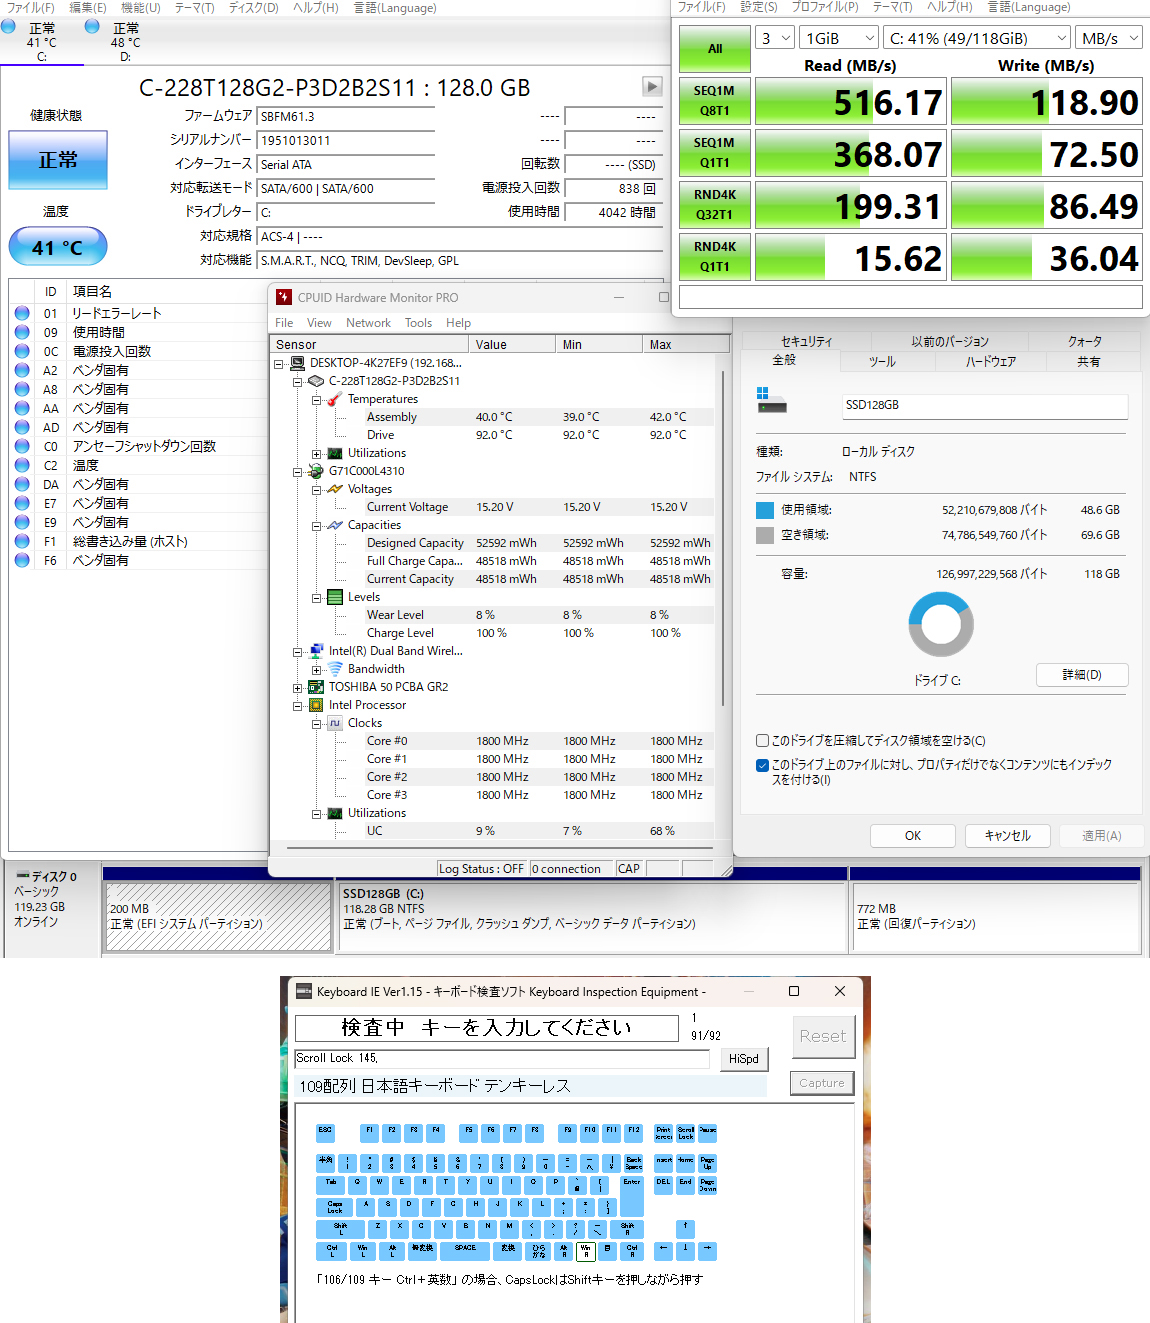This screenshot has width=1150, height=1323.
Task: Open the MB/s unit dropdown
Action: click(1109, 38)
